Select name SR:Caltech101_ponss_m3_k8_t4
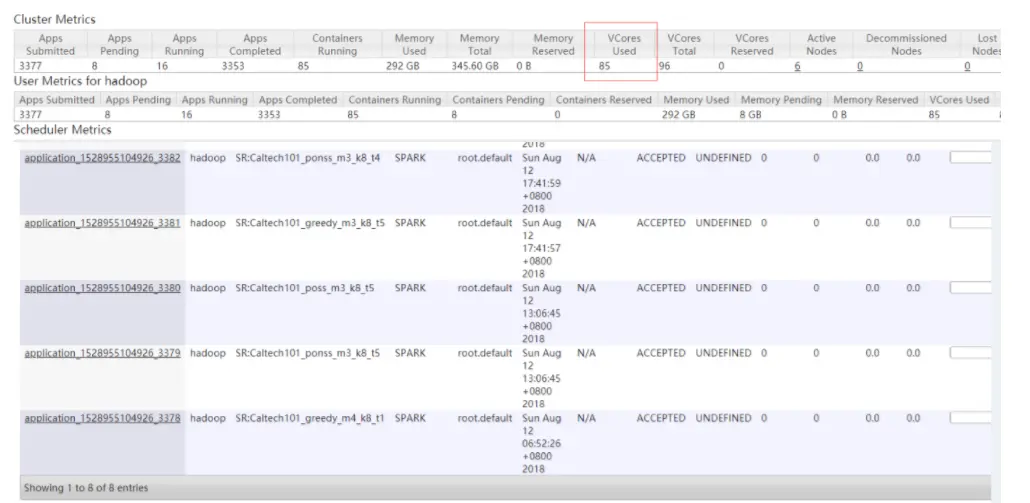This screenshot has width=1030, height=503. point(307,158)
